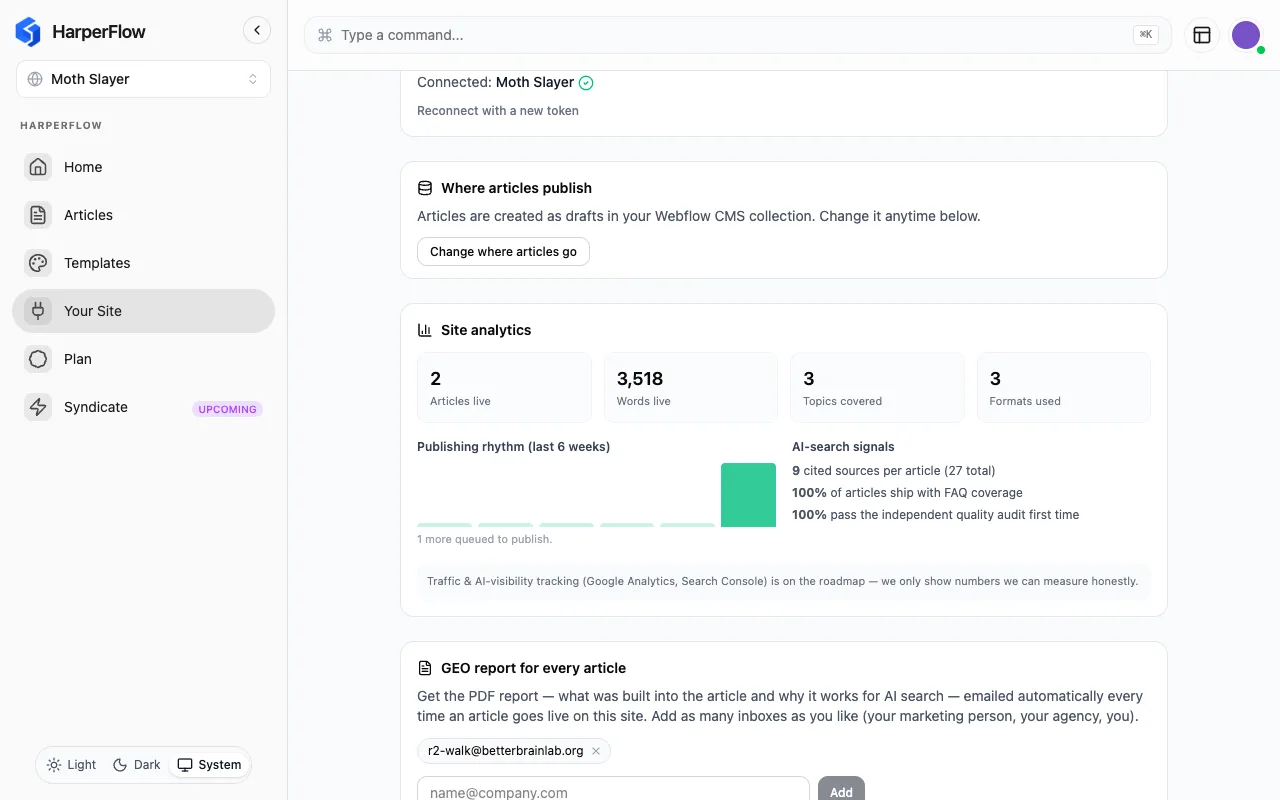Go to Templates in the sidebar
This screenshot has width=1280, height=800.
tap(143, 263)
